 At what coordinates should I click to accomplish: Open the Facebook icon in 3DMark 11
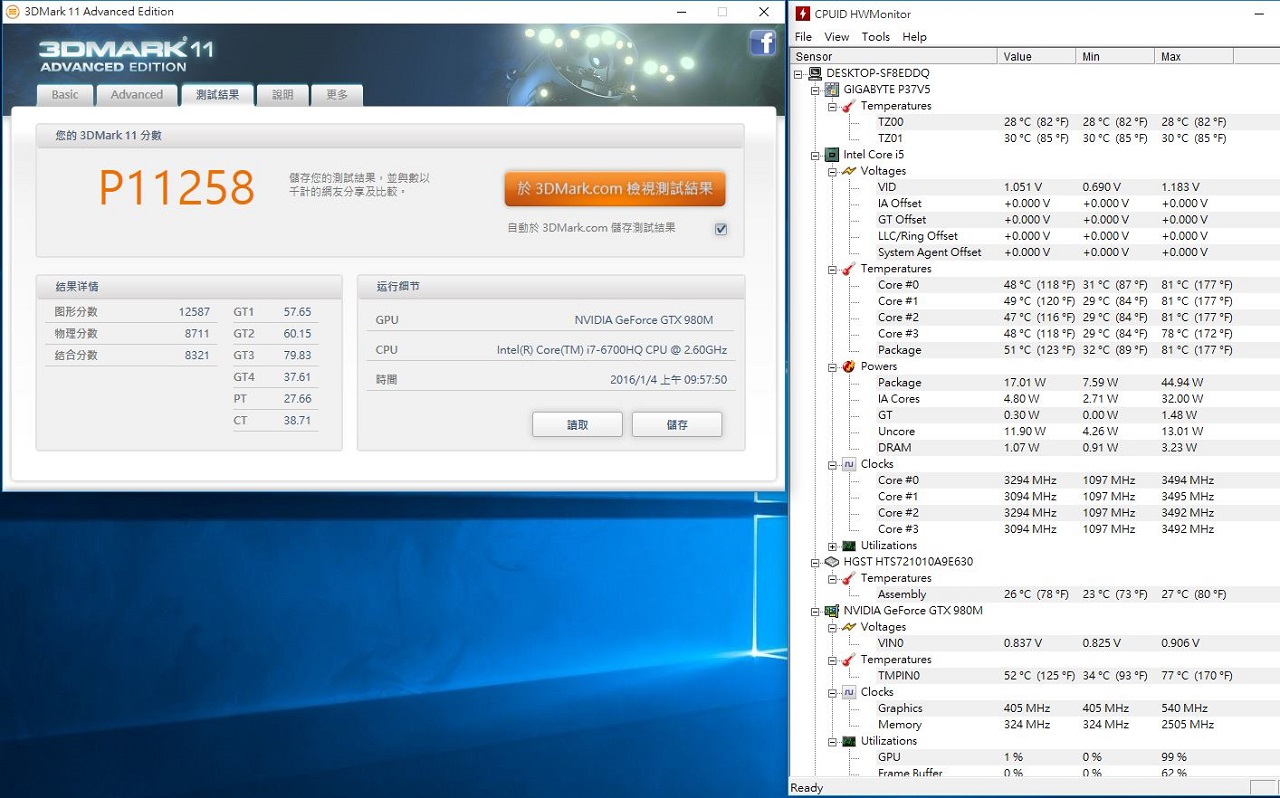(x=763, y=43)
